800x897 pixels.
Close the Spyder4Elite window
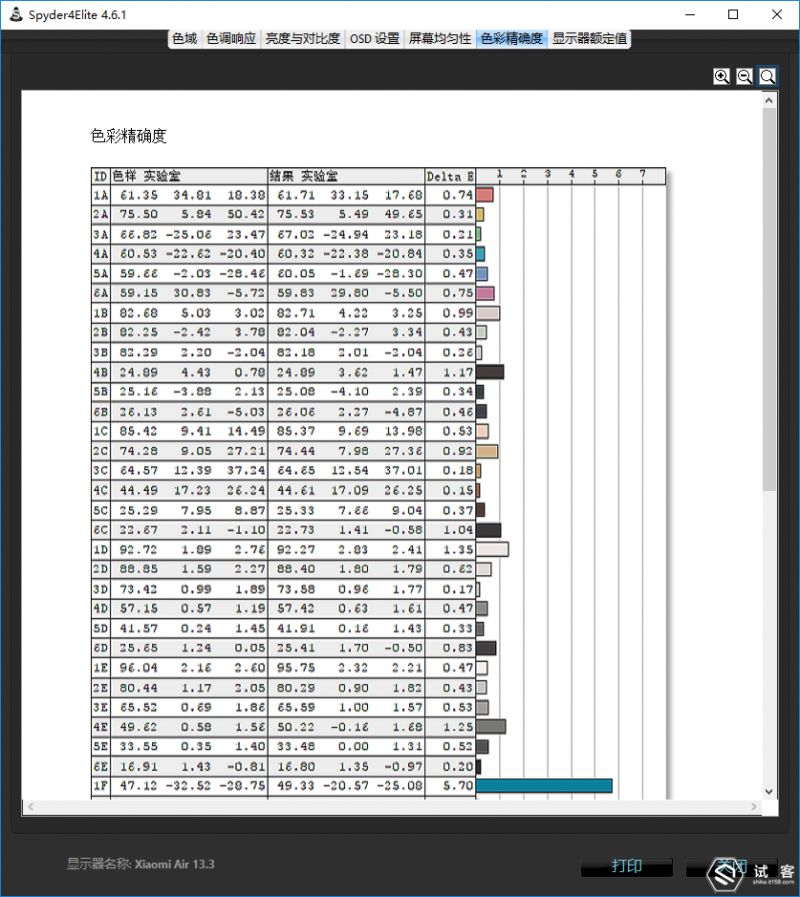tap(777, 14)
